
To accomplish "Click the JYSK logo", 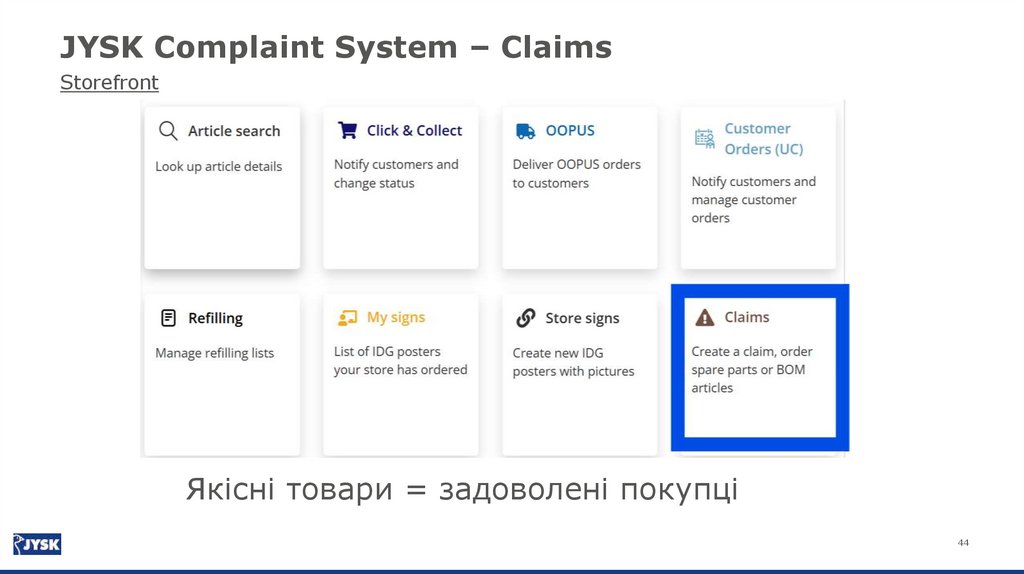I will tap(37, 543).
